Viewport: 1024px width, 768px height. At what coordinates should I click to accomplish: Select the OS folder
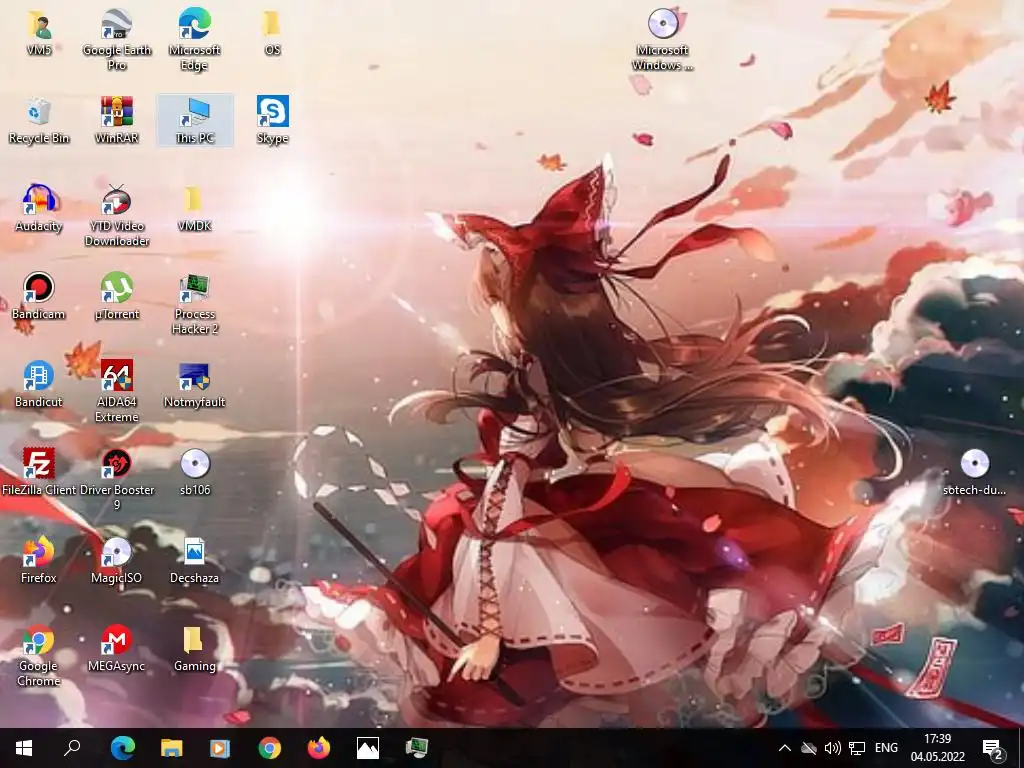[x=272, y=32]
